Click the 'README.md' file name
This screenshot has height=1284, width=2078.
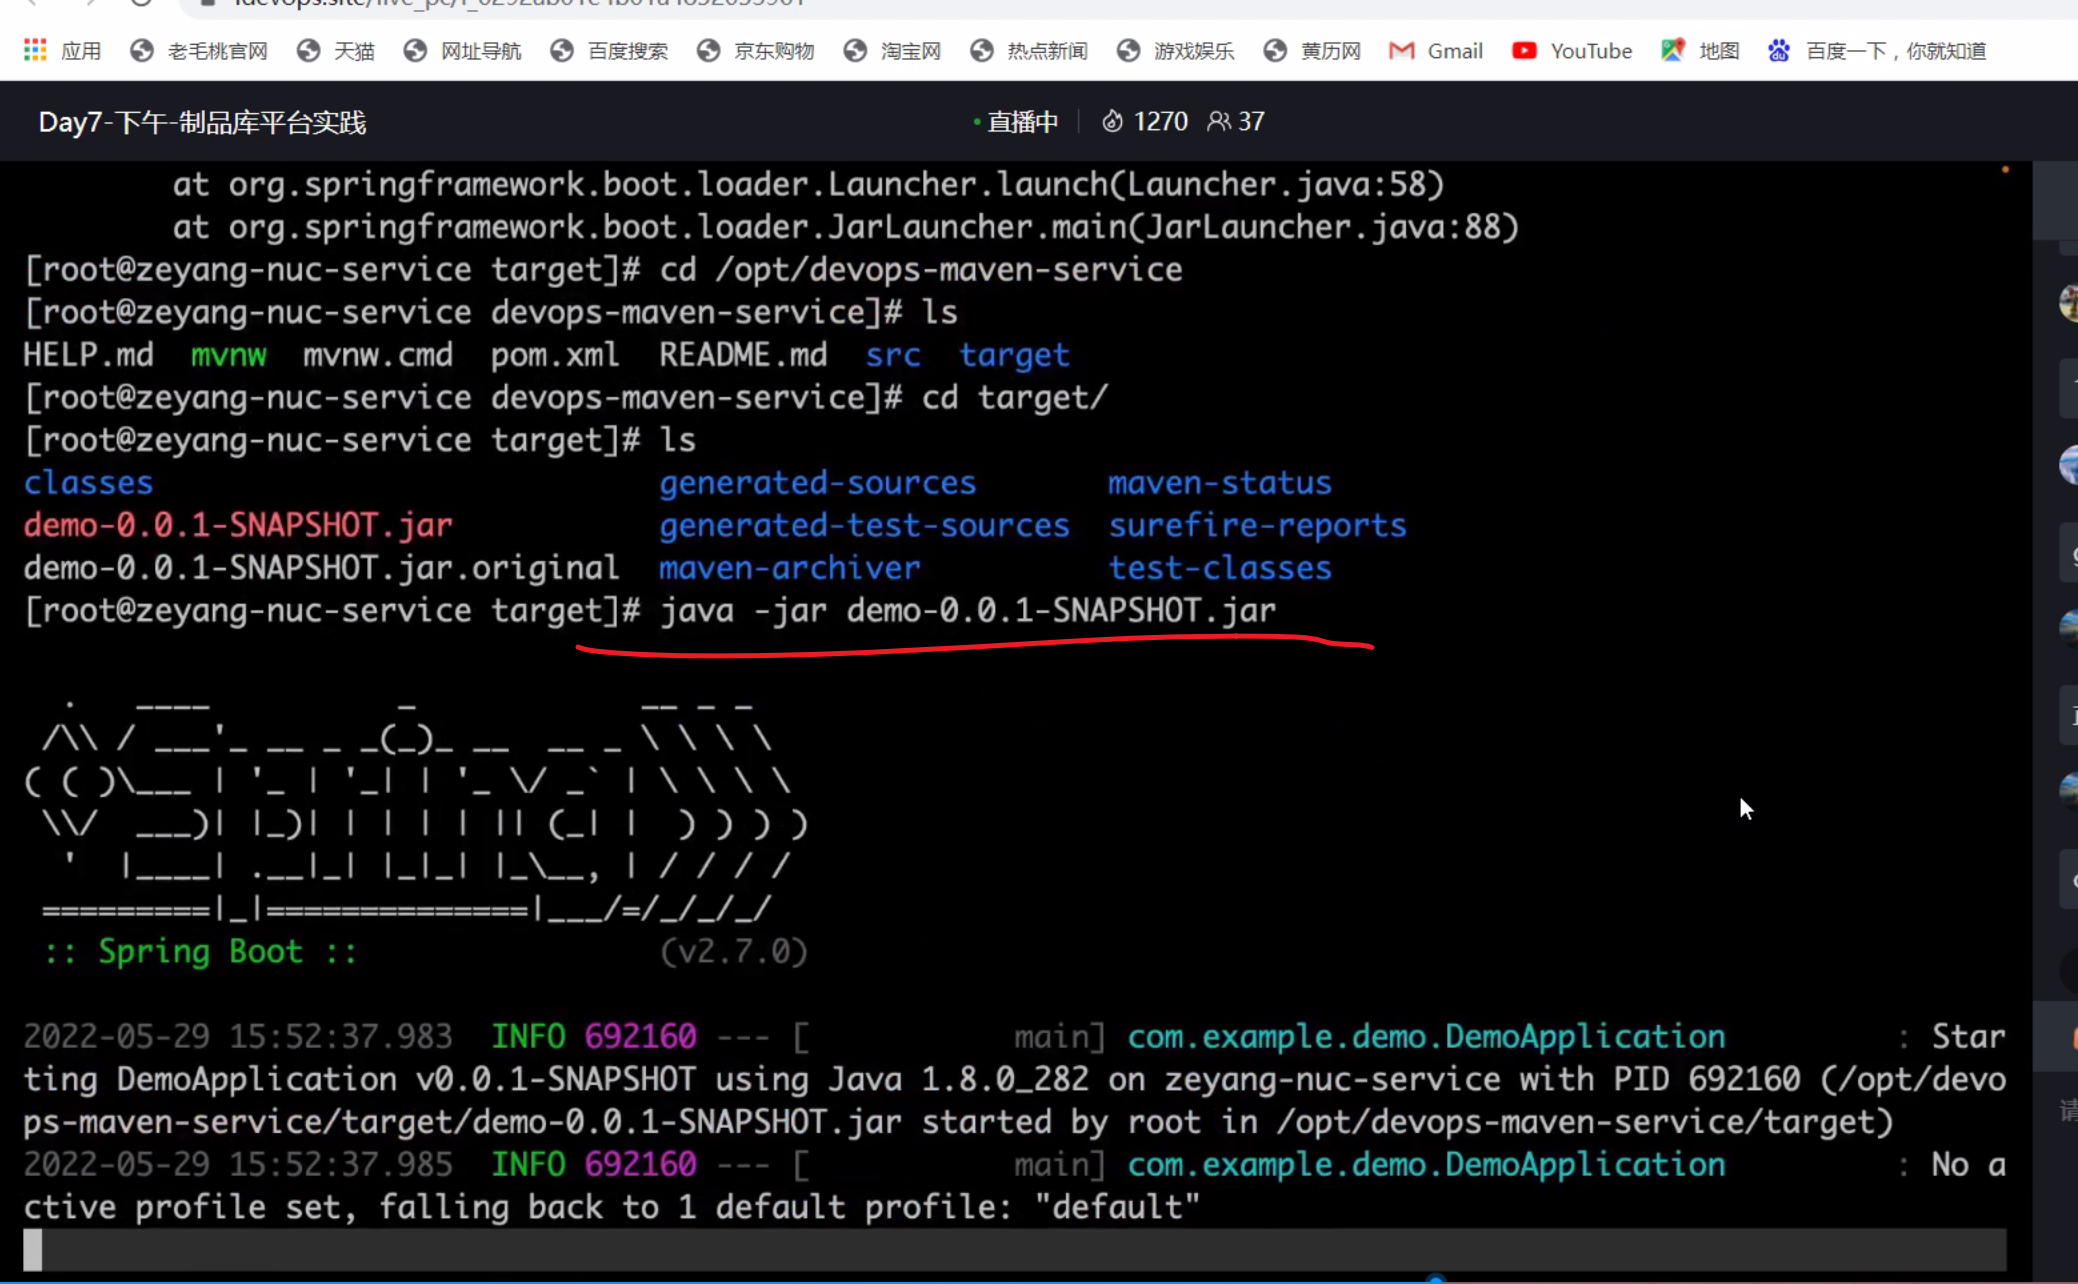742,355
